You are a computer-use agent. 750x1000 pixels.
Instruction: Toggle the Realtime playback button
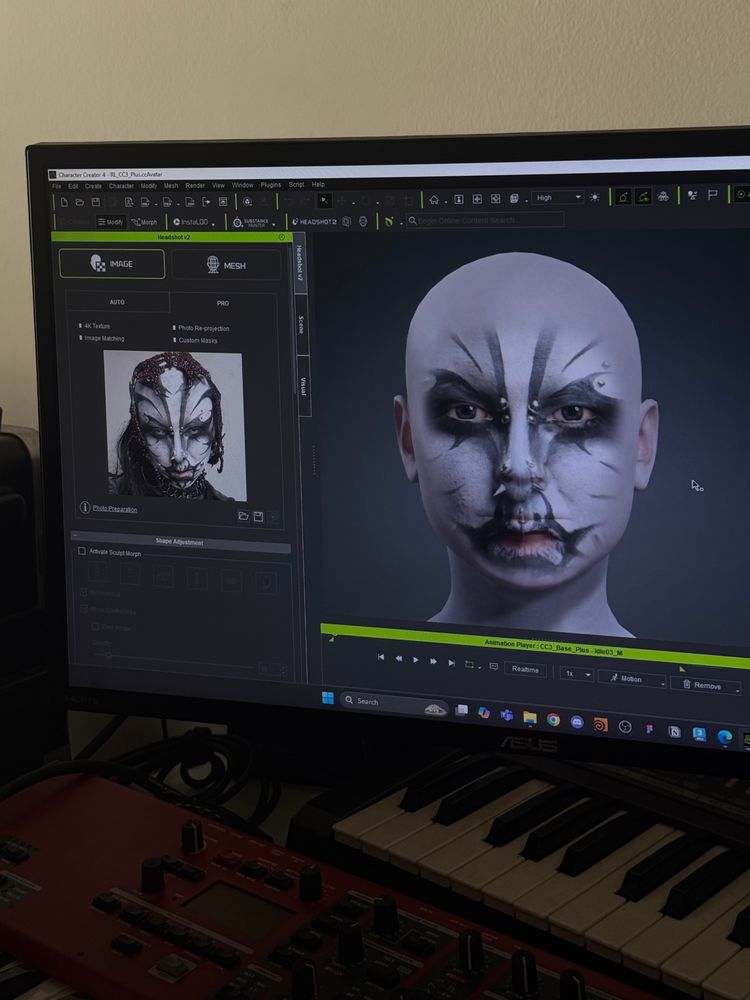click(526, 670)
